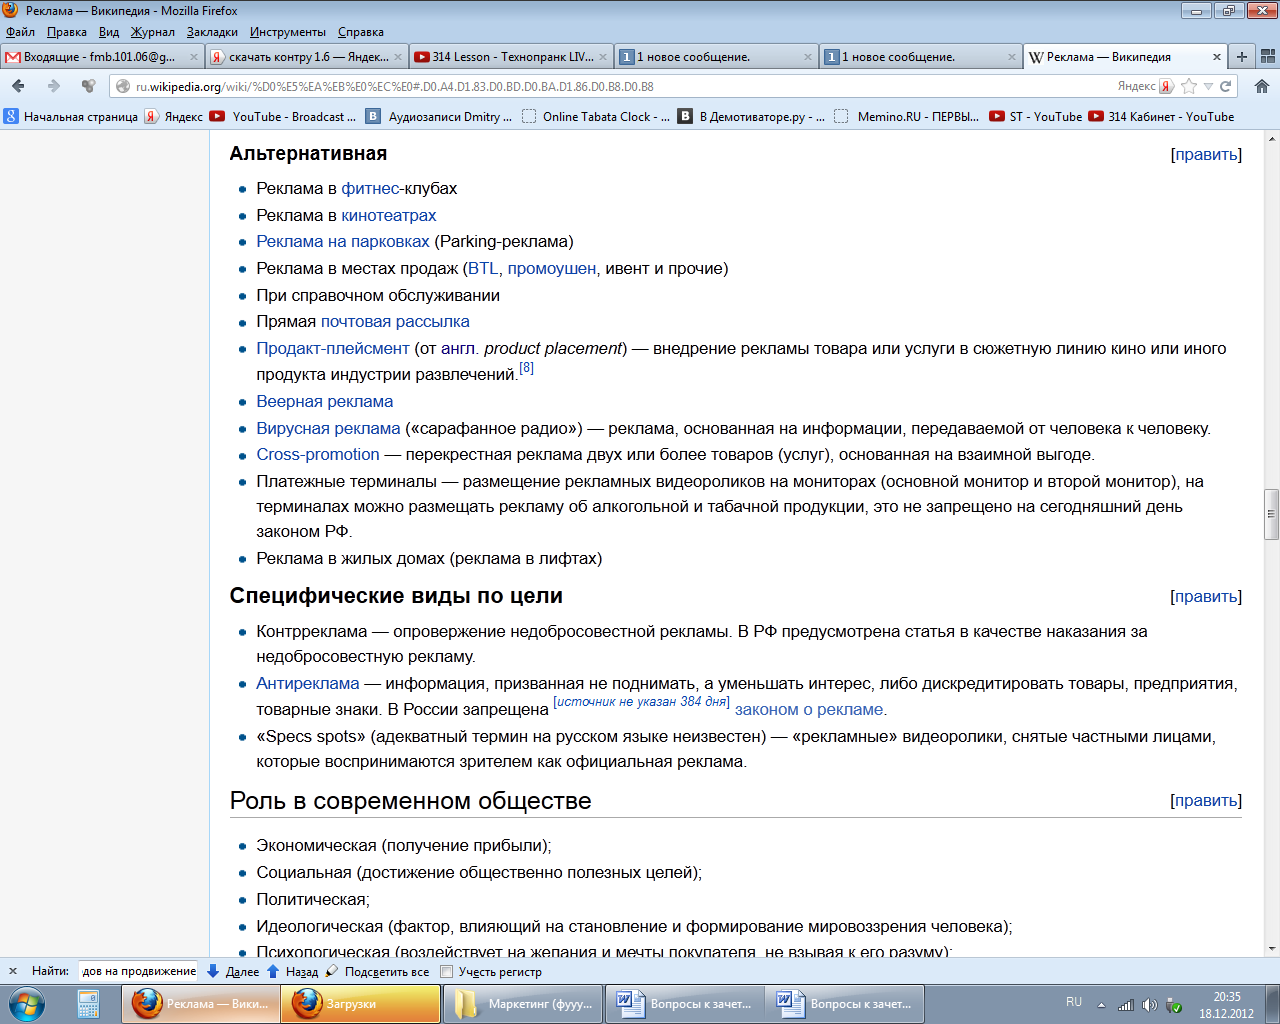Open the Файл menu
The width and height of the screenshot is (1280, 1024).
(20, 32)
